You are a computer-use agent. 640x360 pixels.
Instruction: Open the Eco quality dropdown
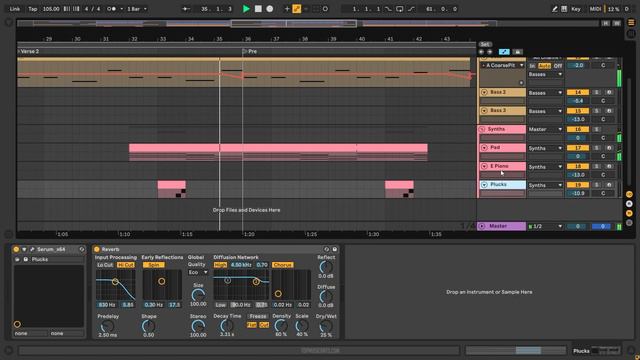click(198, 272)
